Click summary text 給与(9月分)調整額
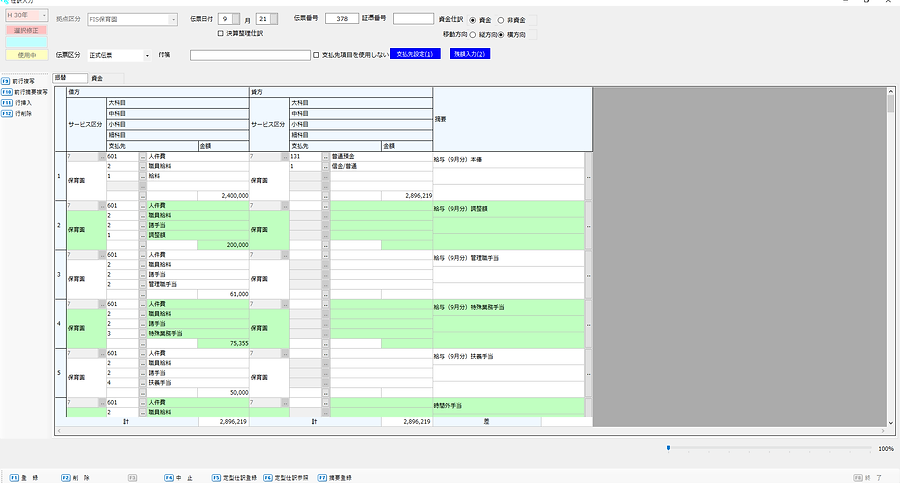The width and height of the screenshot is (900, 483). [x=460, y=209]
